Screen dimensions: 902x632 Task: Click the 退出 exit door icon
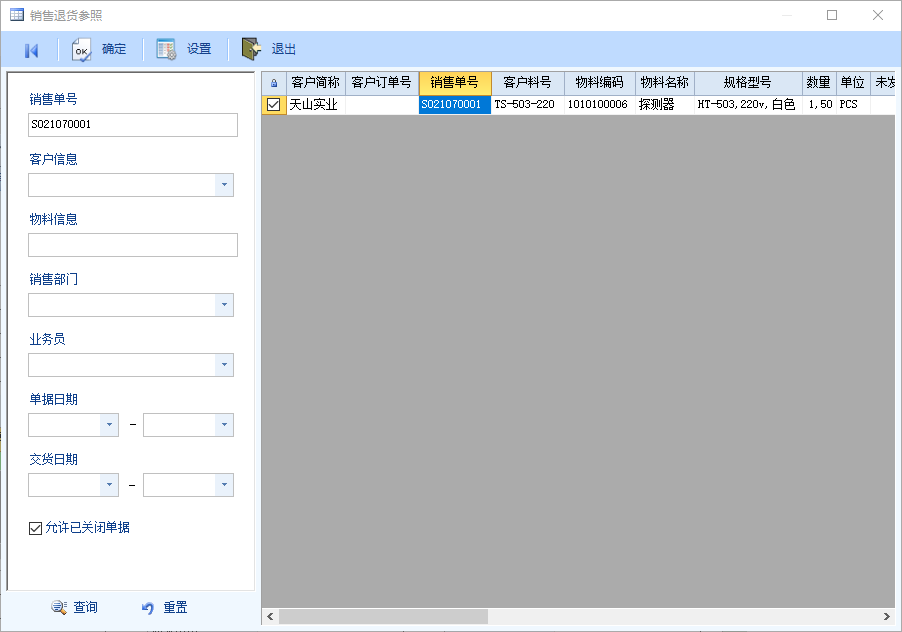251,49
